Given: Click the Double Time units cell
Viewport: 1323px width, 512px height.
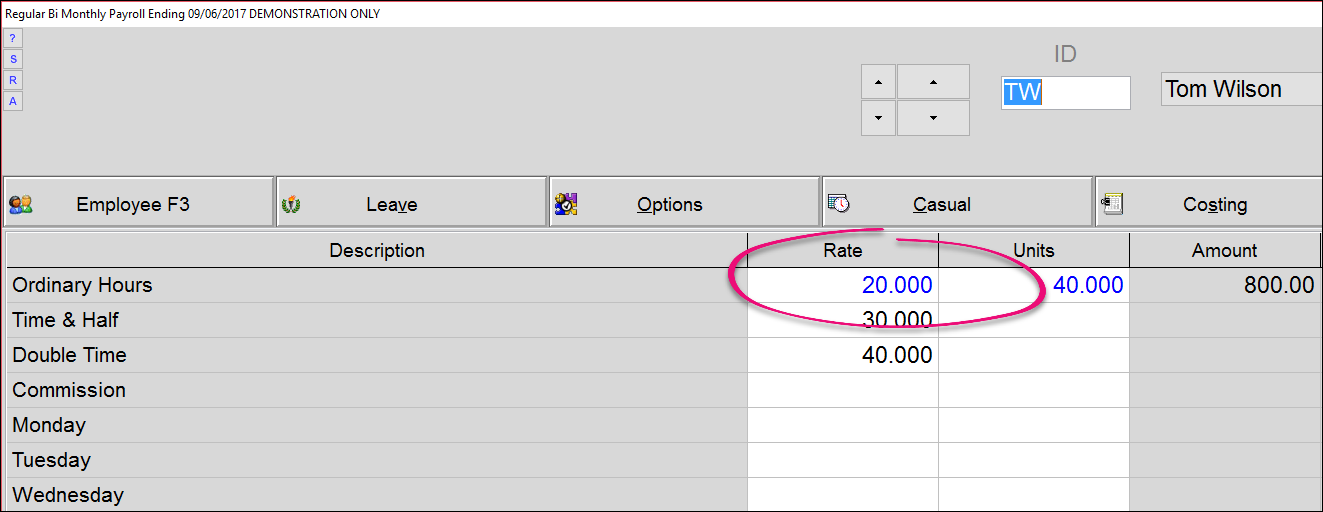Looking at the screenshot, I should coord(1034,355).
